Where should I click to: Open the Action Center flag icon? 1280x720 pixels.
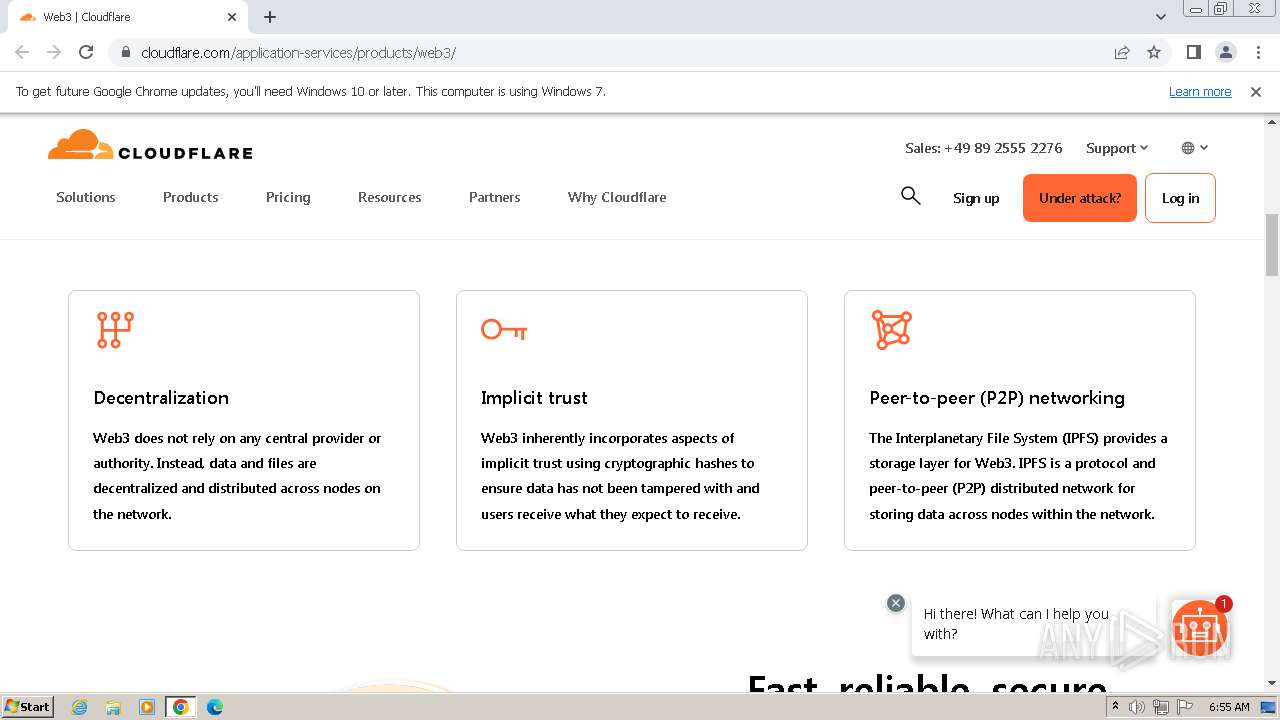[1184, 707]
